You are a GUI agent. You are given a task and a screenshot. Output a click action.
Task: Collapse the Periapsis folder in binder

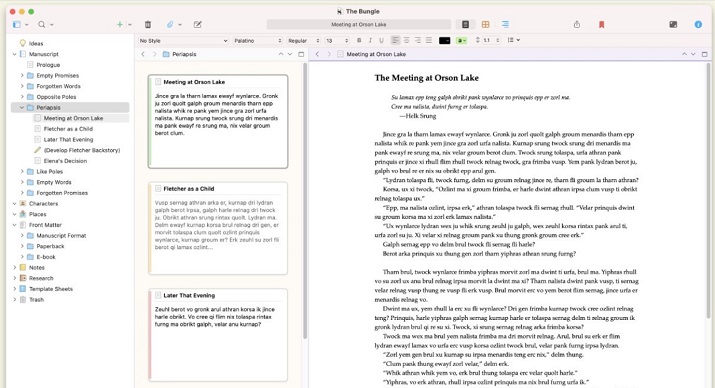[x=22, y=108]
